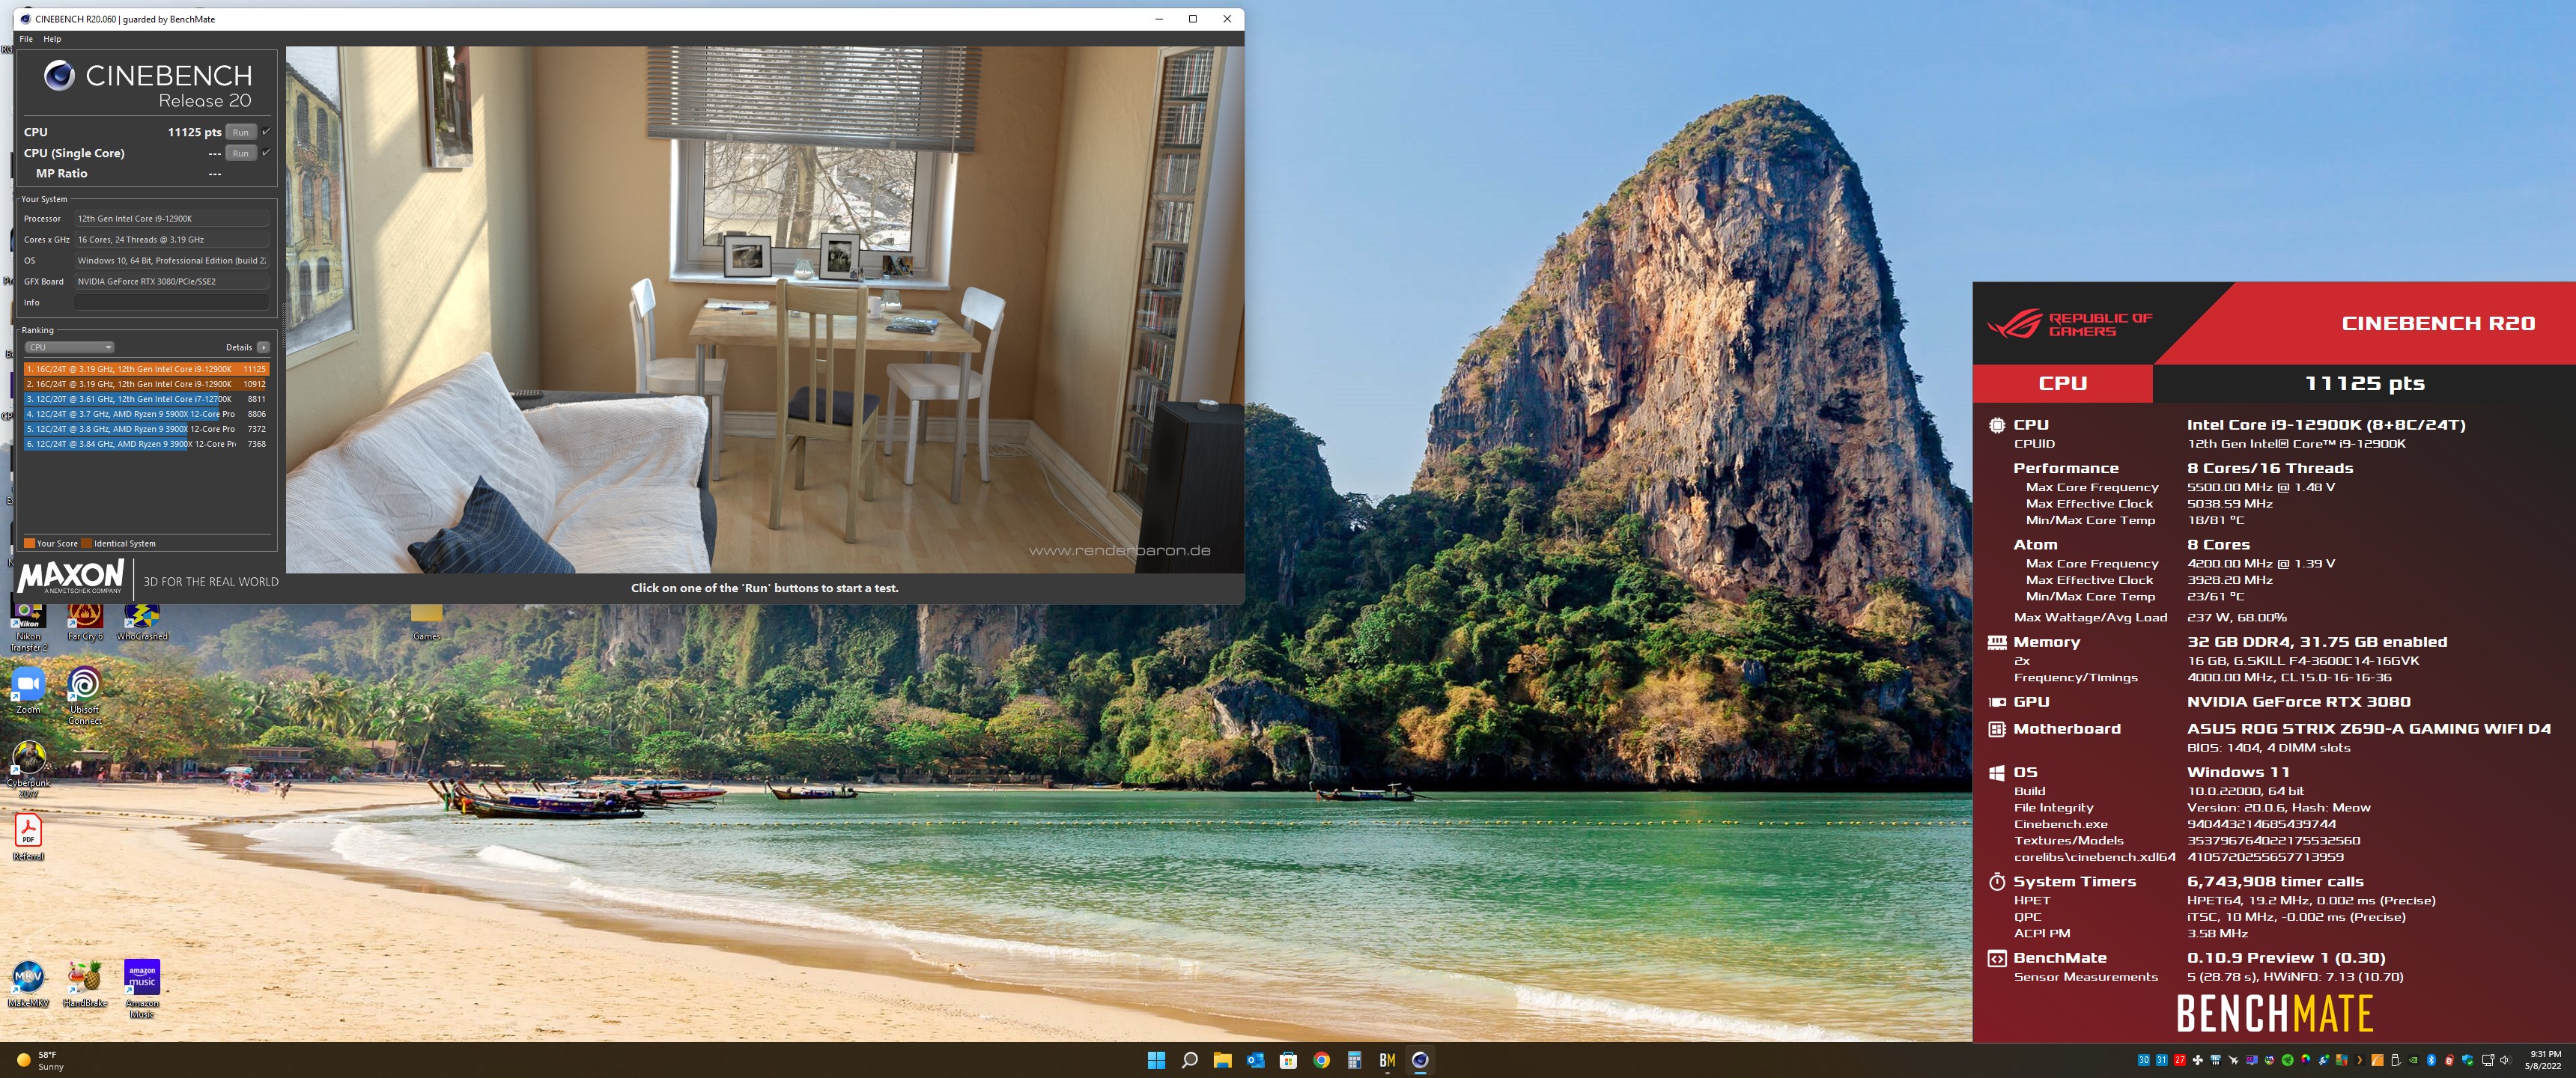Open the Ubisoft Connect desktop shortcut
Image resolution: width=2576 pixels, height=1078 pixels.
tap(85, 695)
